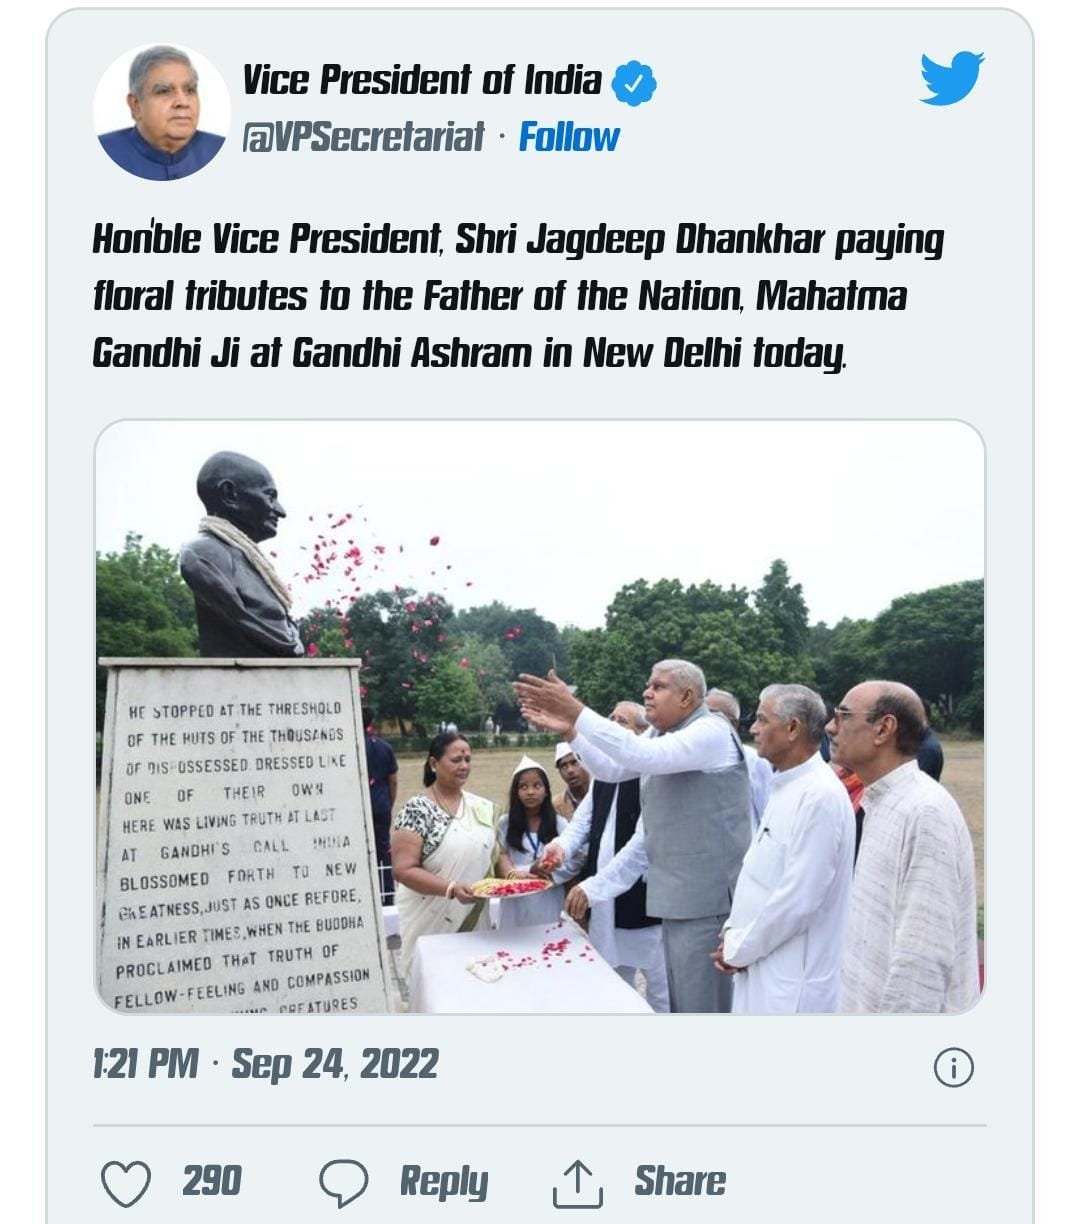This screenshot has width=1080, height=1224.
Task: Open the tweet info circle icon
Action: tap(953, 1067)
